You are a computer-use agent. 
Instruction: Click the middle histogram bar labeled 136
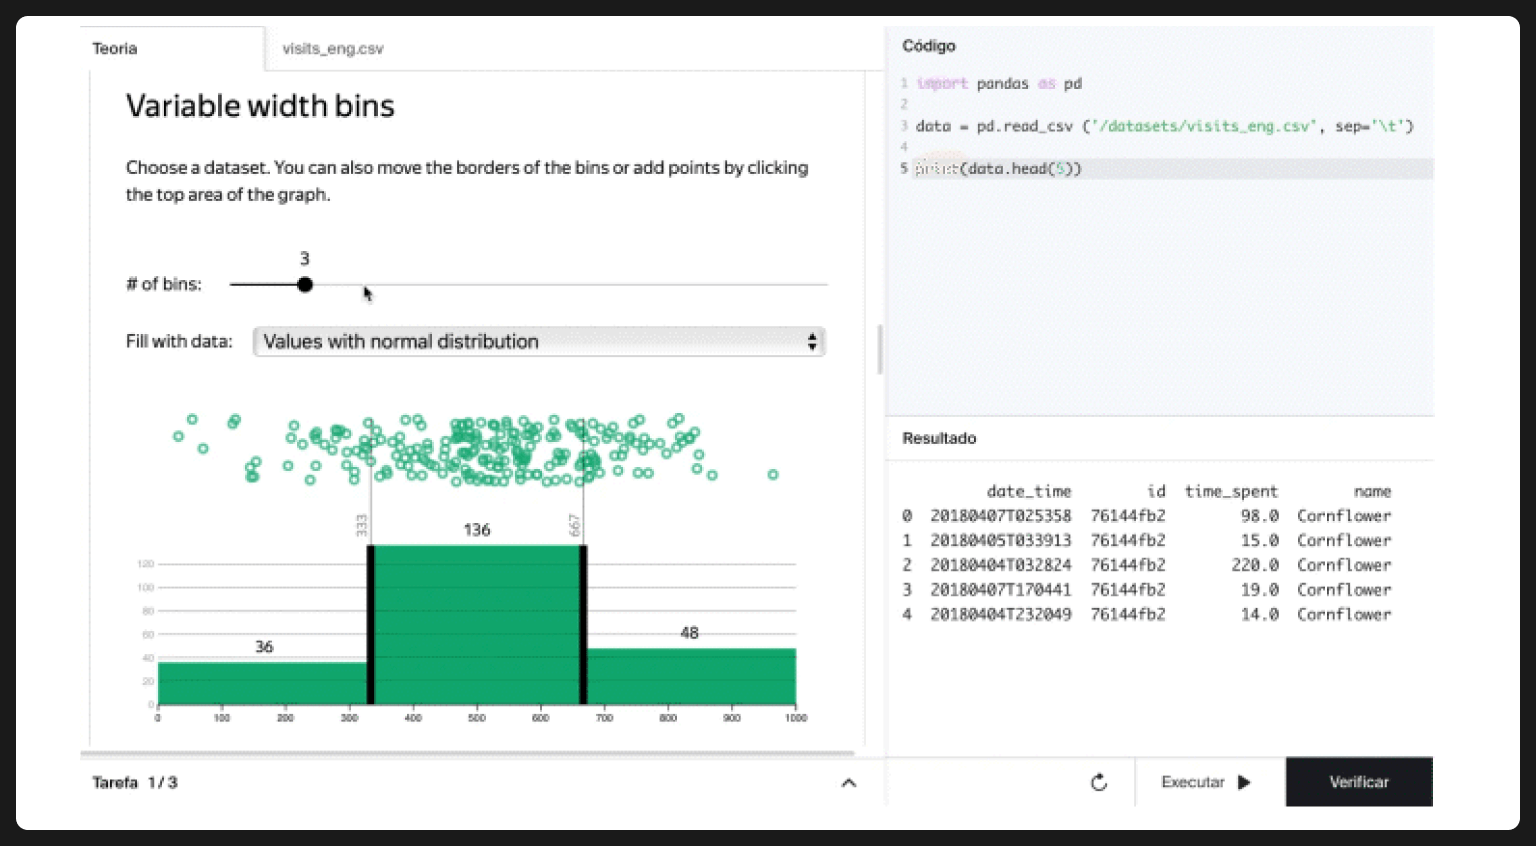477,625
